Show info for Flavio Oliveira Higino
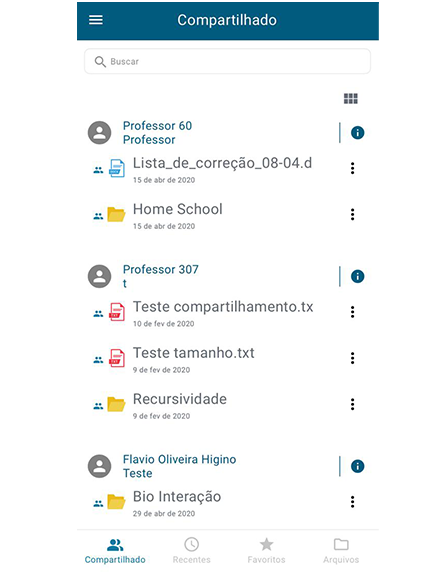 [x=357, y=466]
